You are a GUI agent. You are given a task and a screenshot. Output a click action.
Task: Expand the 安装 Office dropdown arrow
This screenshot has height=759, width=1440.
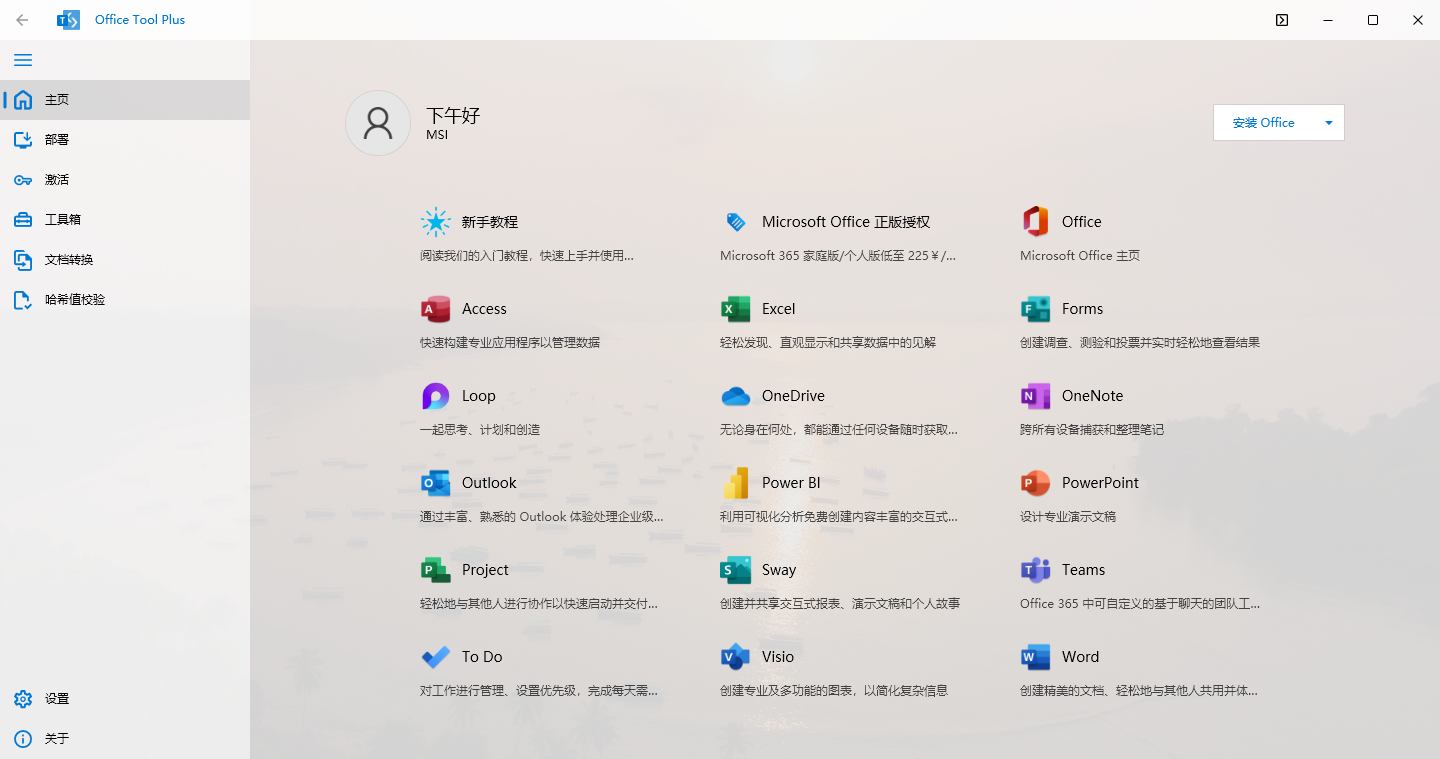1329,123
